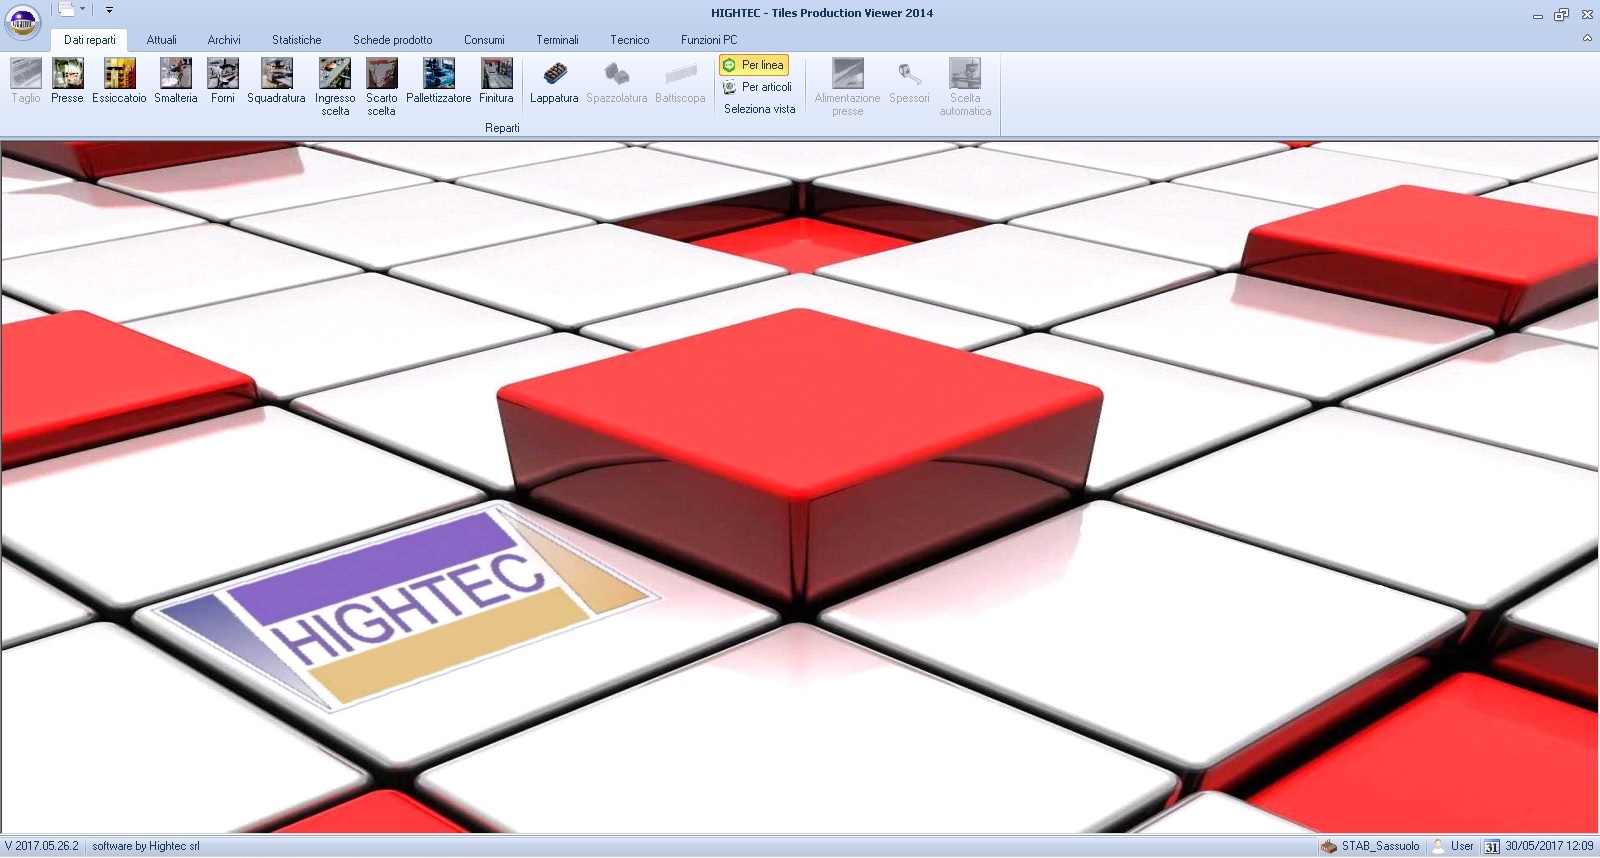Open the Scelta automatica function
The width and height of the screenshot is (1600, 858).
coord(965,87)
